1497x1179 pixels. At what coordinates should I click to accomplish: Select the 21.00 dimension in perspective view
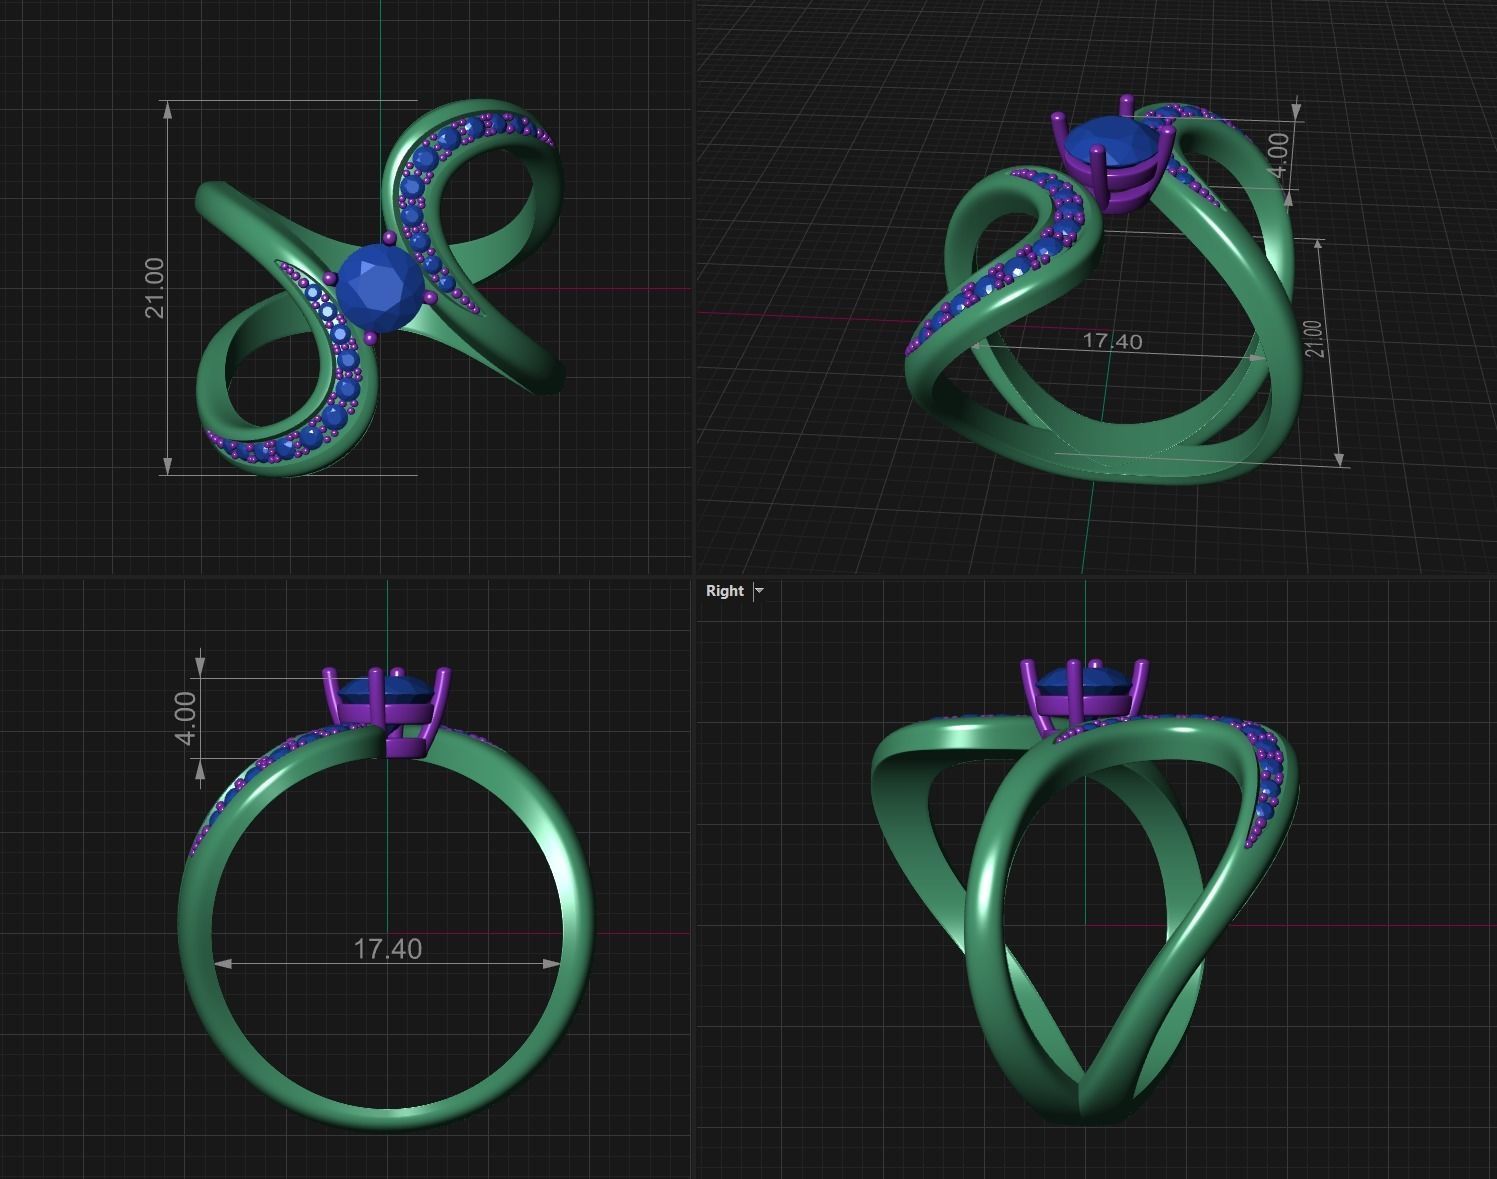click(1314, 339)
